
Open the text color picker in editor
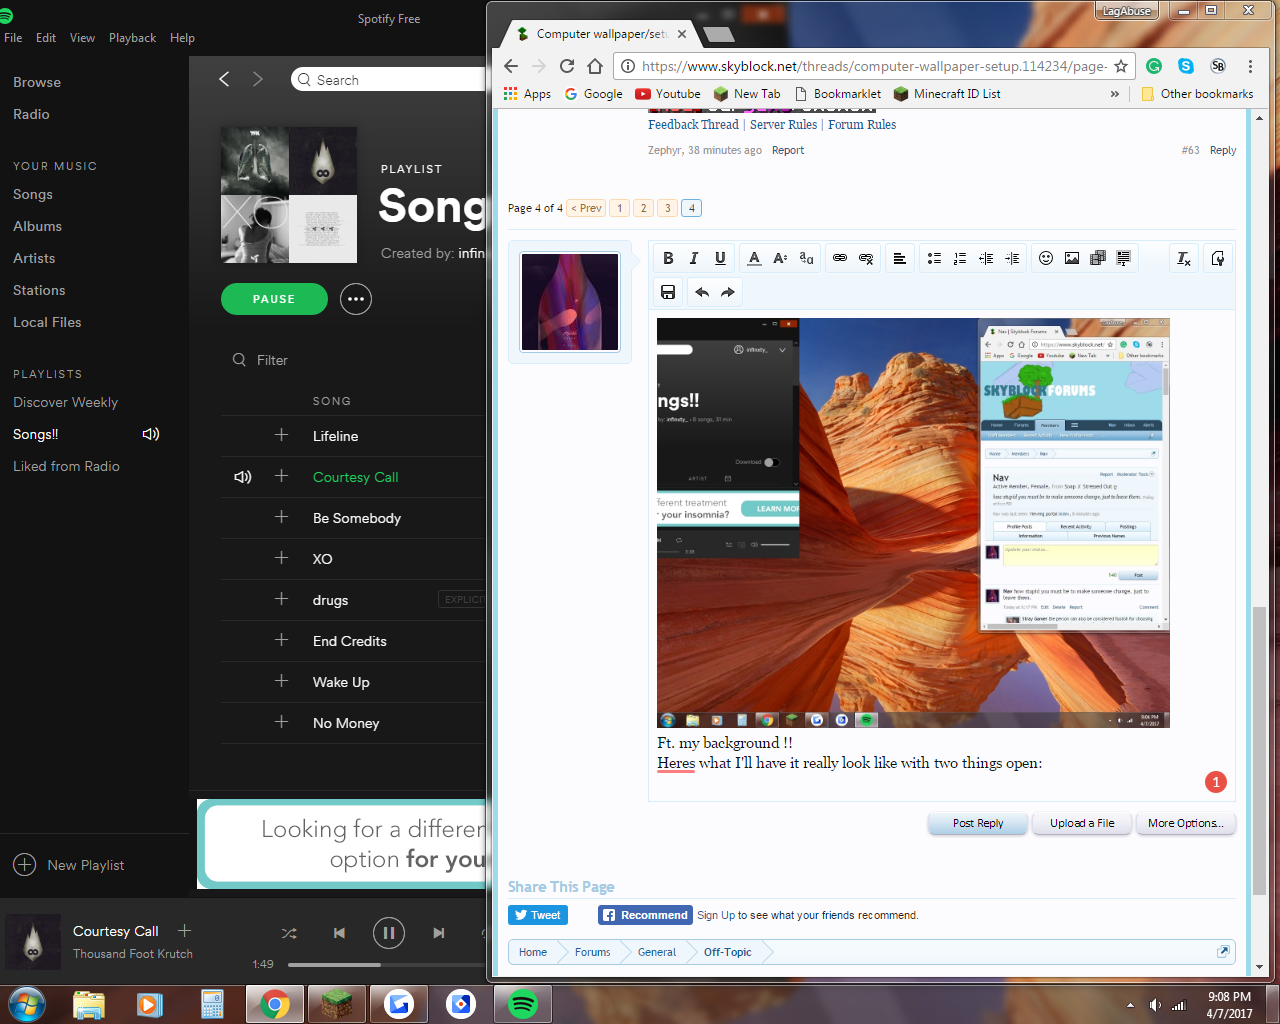coord(755,258)
